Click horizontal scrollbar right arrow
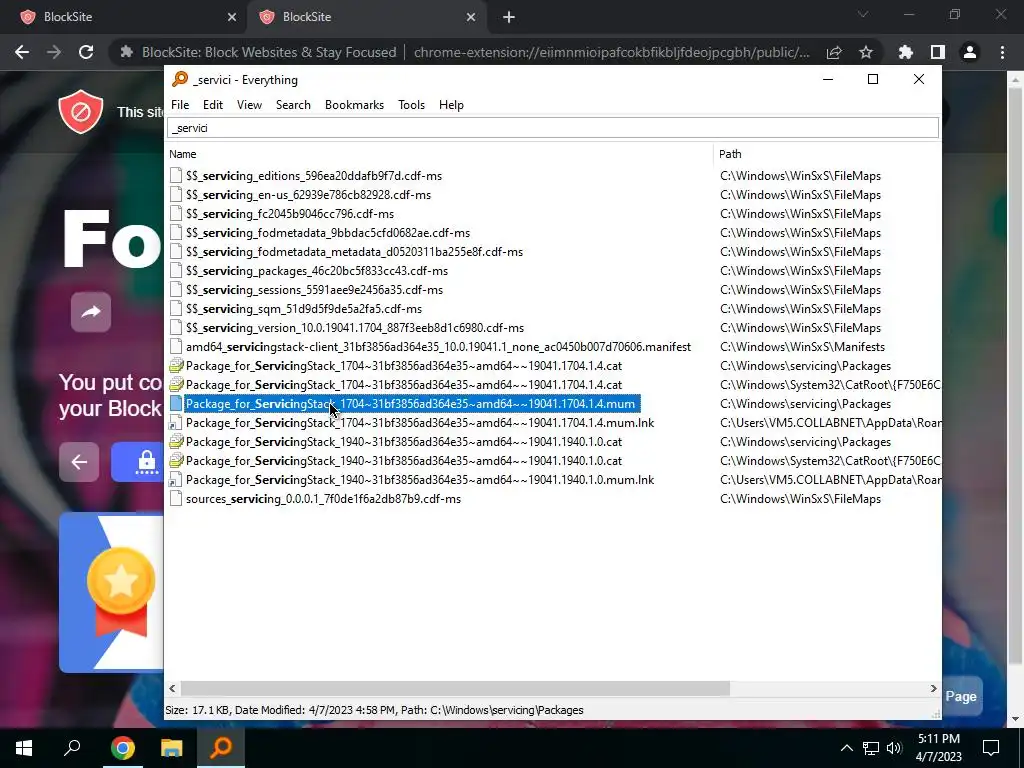The width and height of the screenshot is (1024, 768). [933, 688]
